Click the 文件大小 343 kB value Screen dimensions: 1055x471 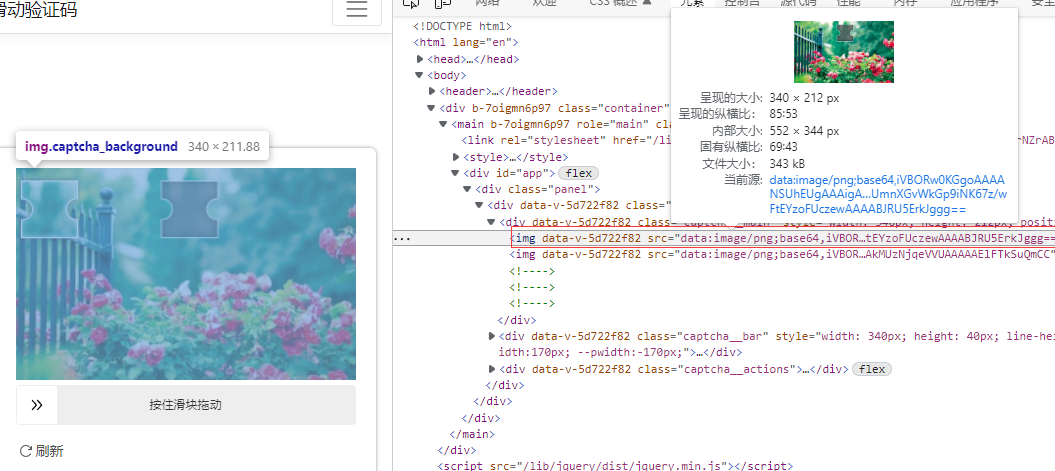click(787, 164)
